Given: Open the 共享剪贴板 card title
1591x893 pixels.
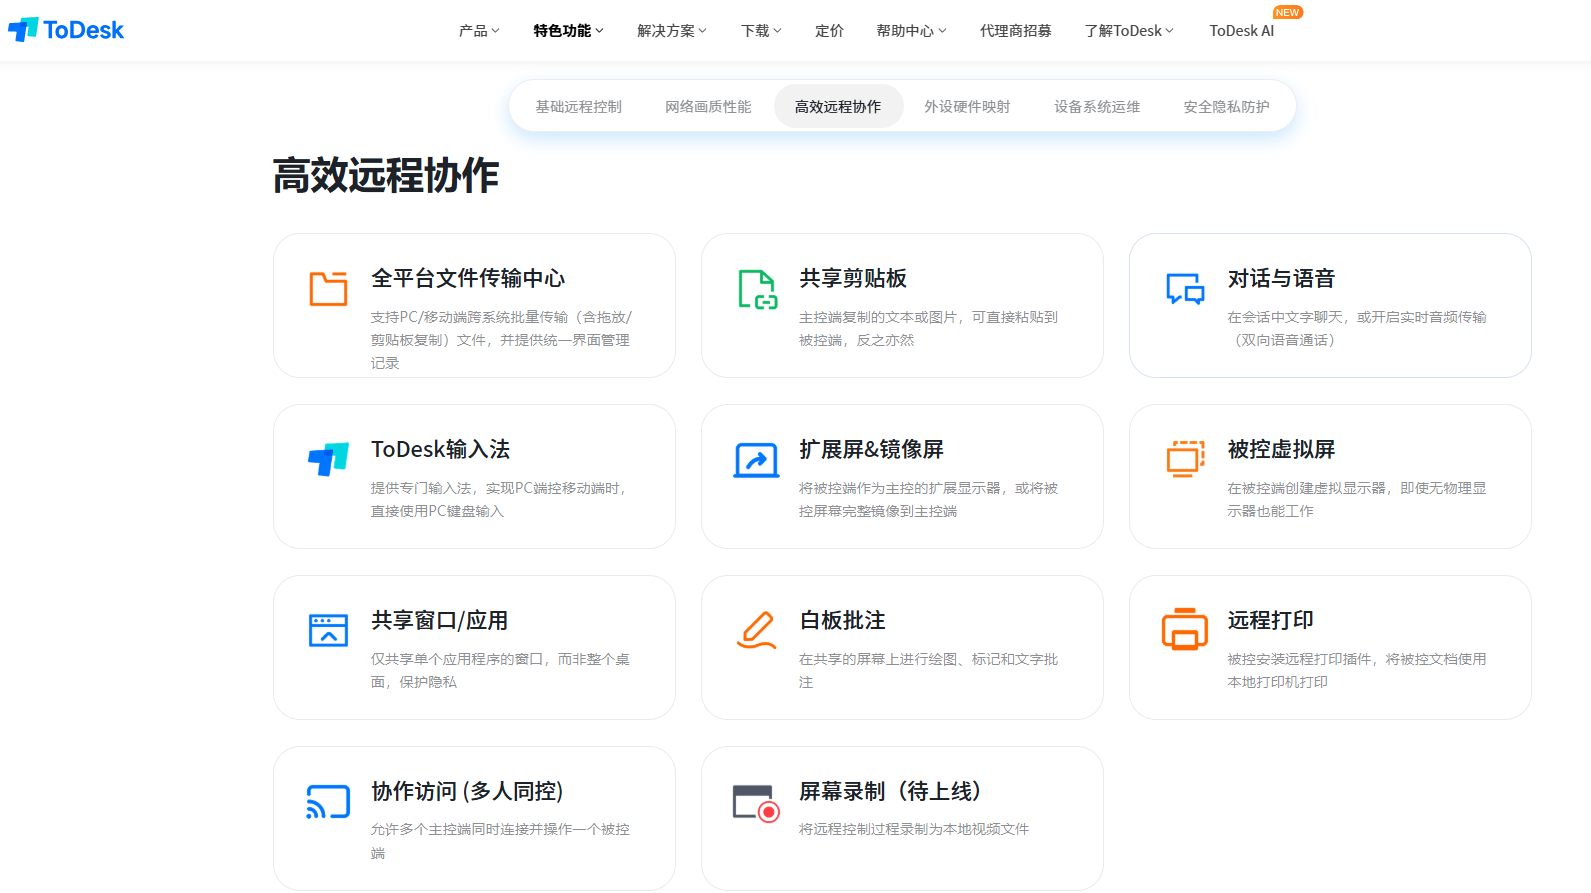Looking at the screenshot, I should pos(853,278).
